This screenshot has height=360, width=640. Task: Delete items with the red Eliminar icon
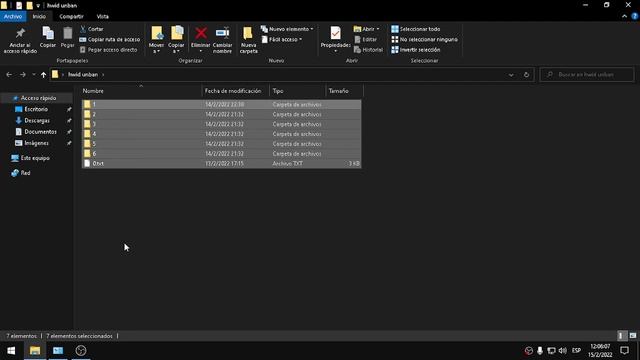(200, 40)
